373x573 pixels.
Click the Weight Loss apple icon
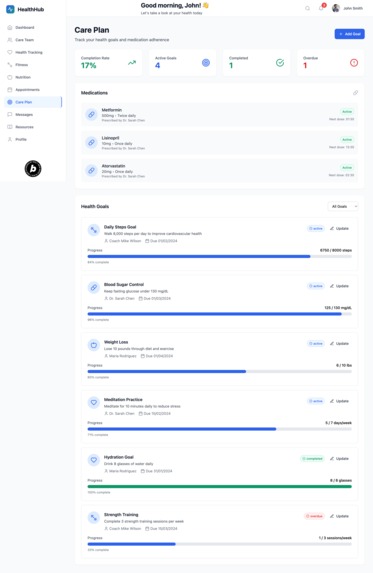[x=94, y=345]
